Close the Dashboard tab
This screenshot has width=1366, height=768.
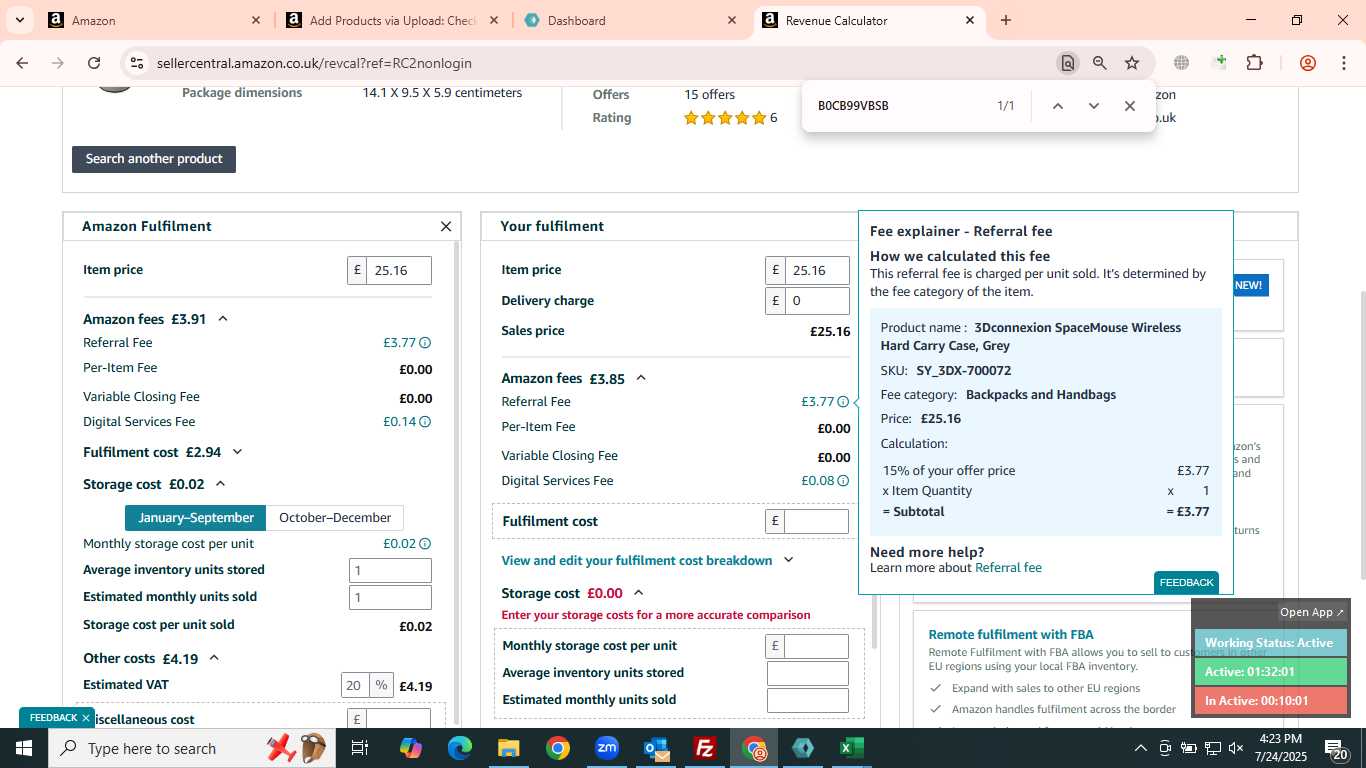click(732, 20)
